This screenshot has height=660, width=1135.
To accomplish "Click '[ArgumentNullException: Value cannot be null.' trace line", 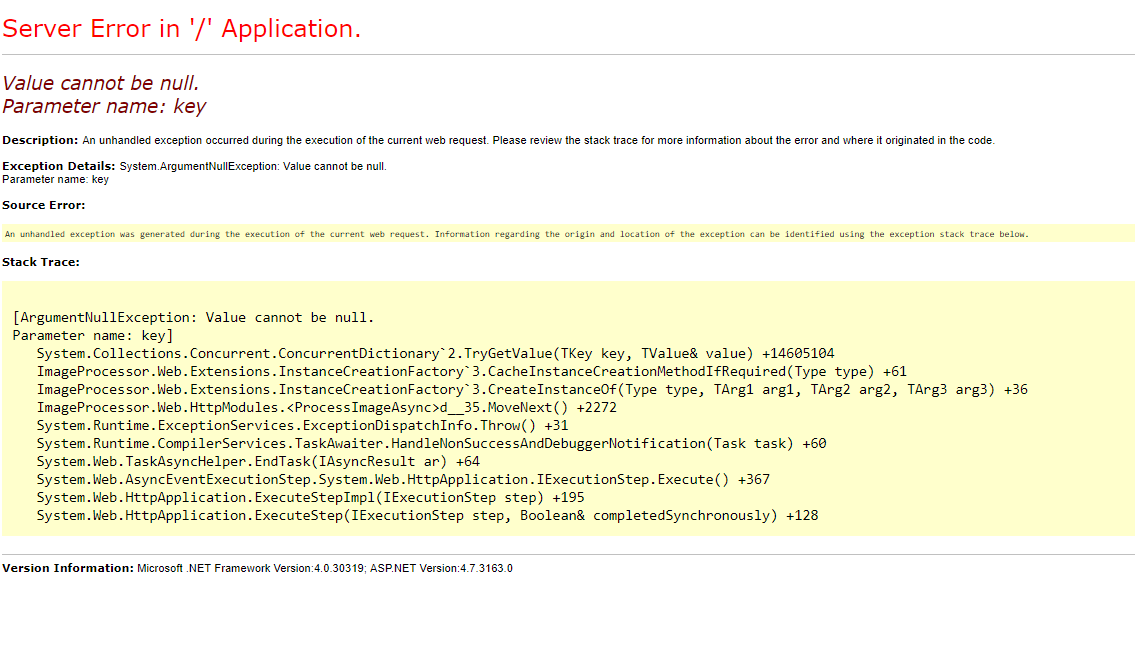I will (193, 318).
